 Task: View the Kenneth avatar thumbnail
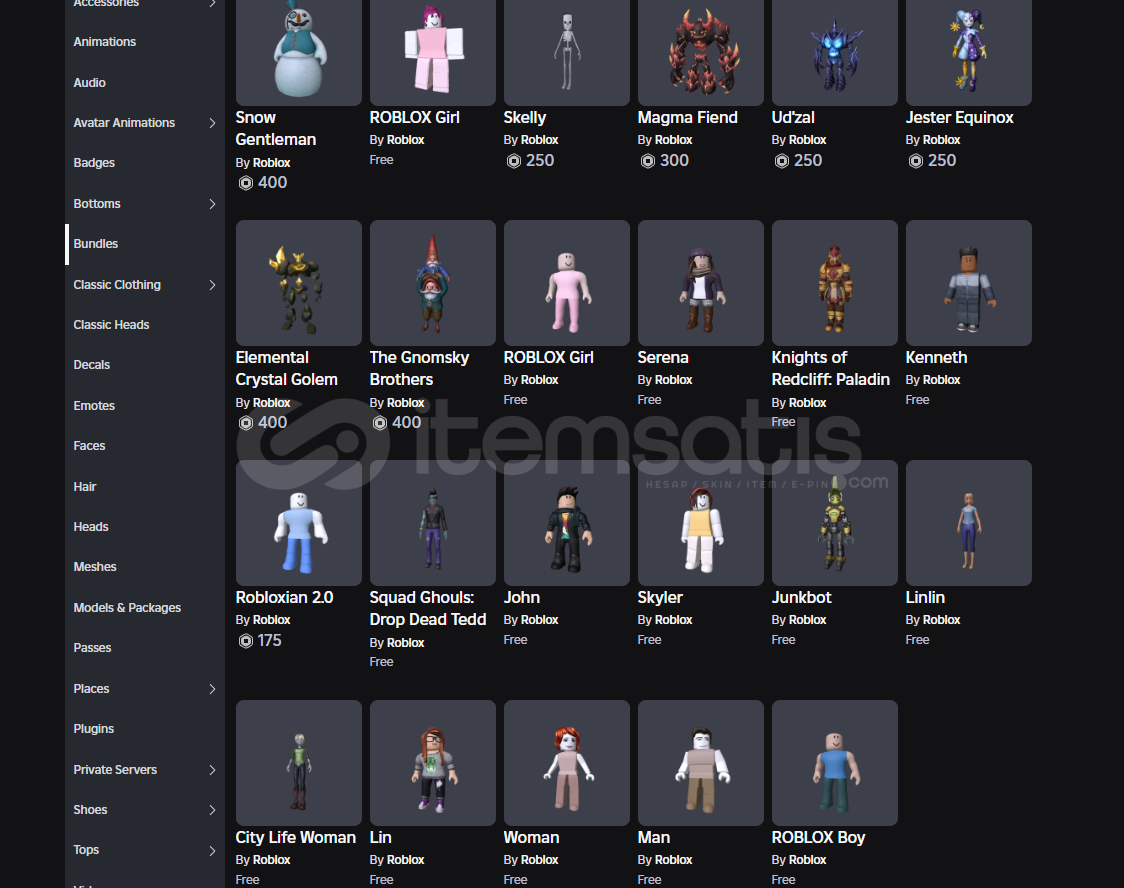[969, 283]
